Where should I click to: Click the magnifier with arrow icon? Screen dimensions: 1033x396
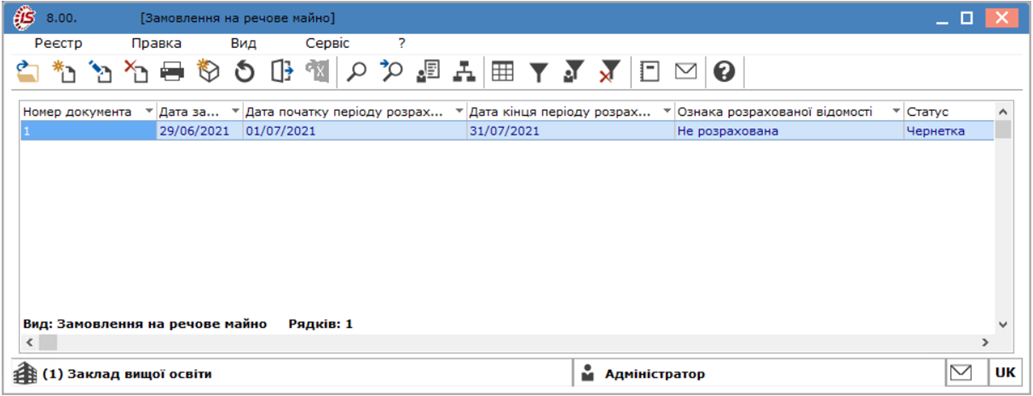[391, 71]
